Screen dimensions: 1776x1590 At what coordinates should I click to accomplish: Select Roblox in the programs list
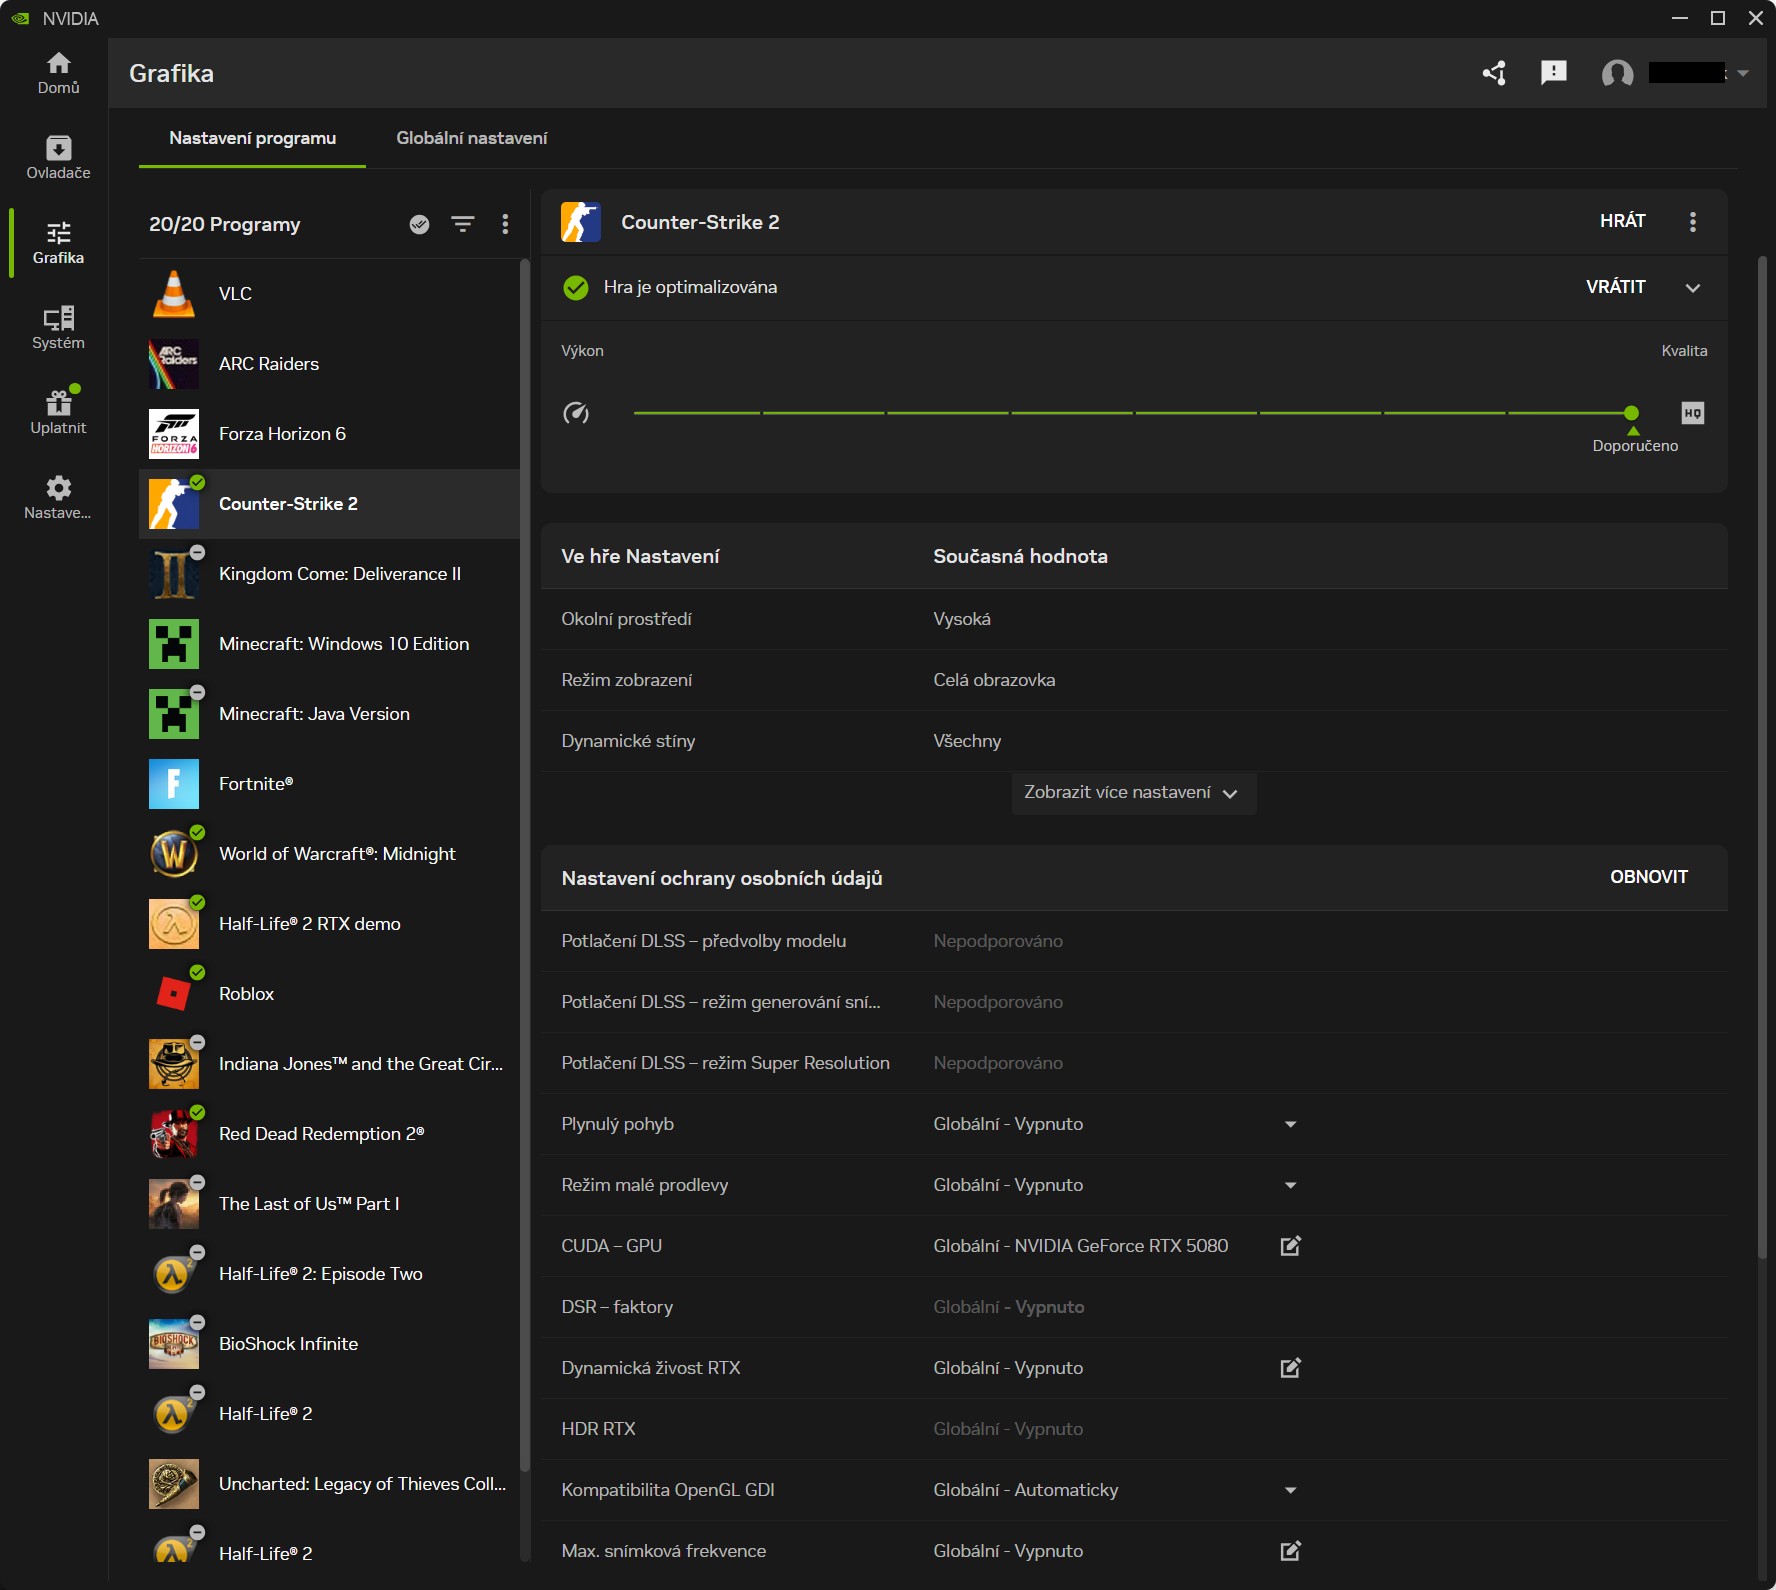click(x=329, y=994)
